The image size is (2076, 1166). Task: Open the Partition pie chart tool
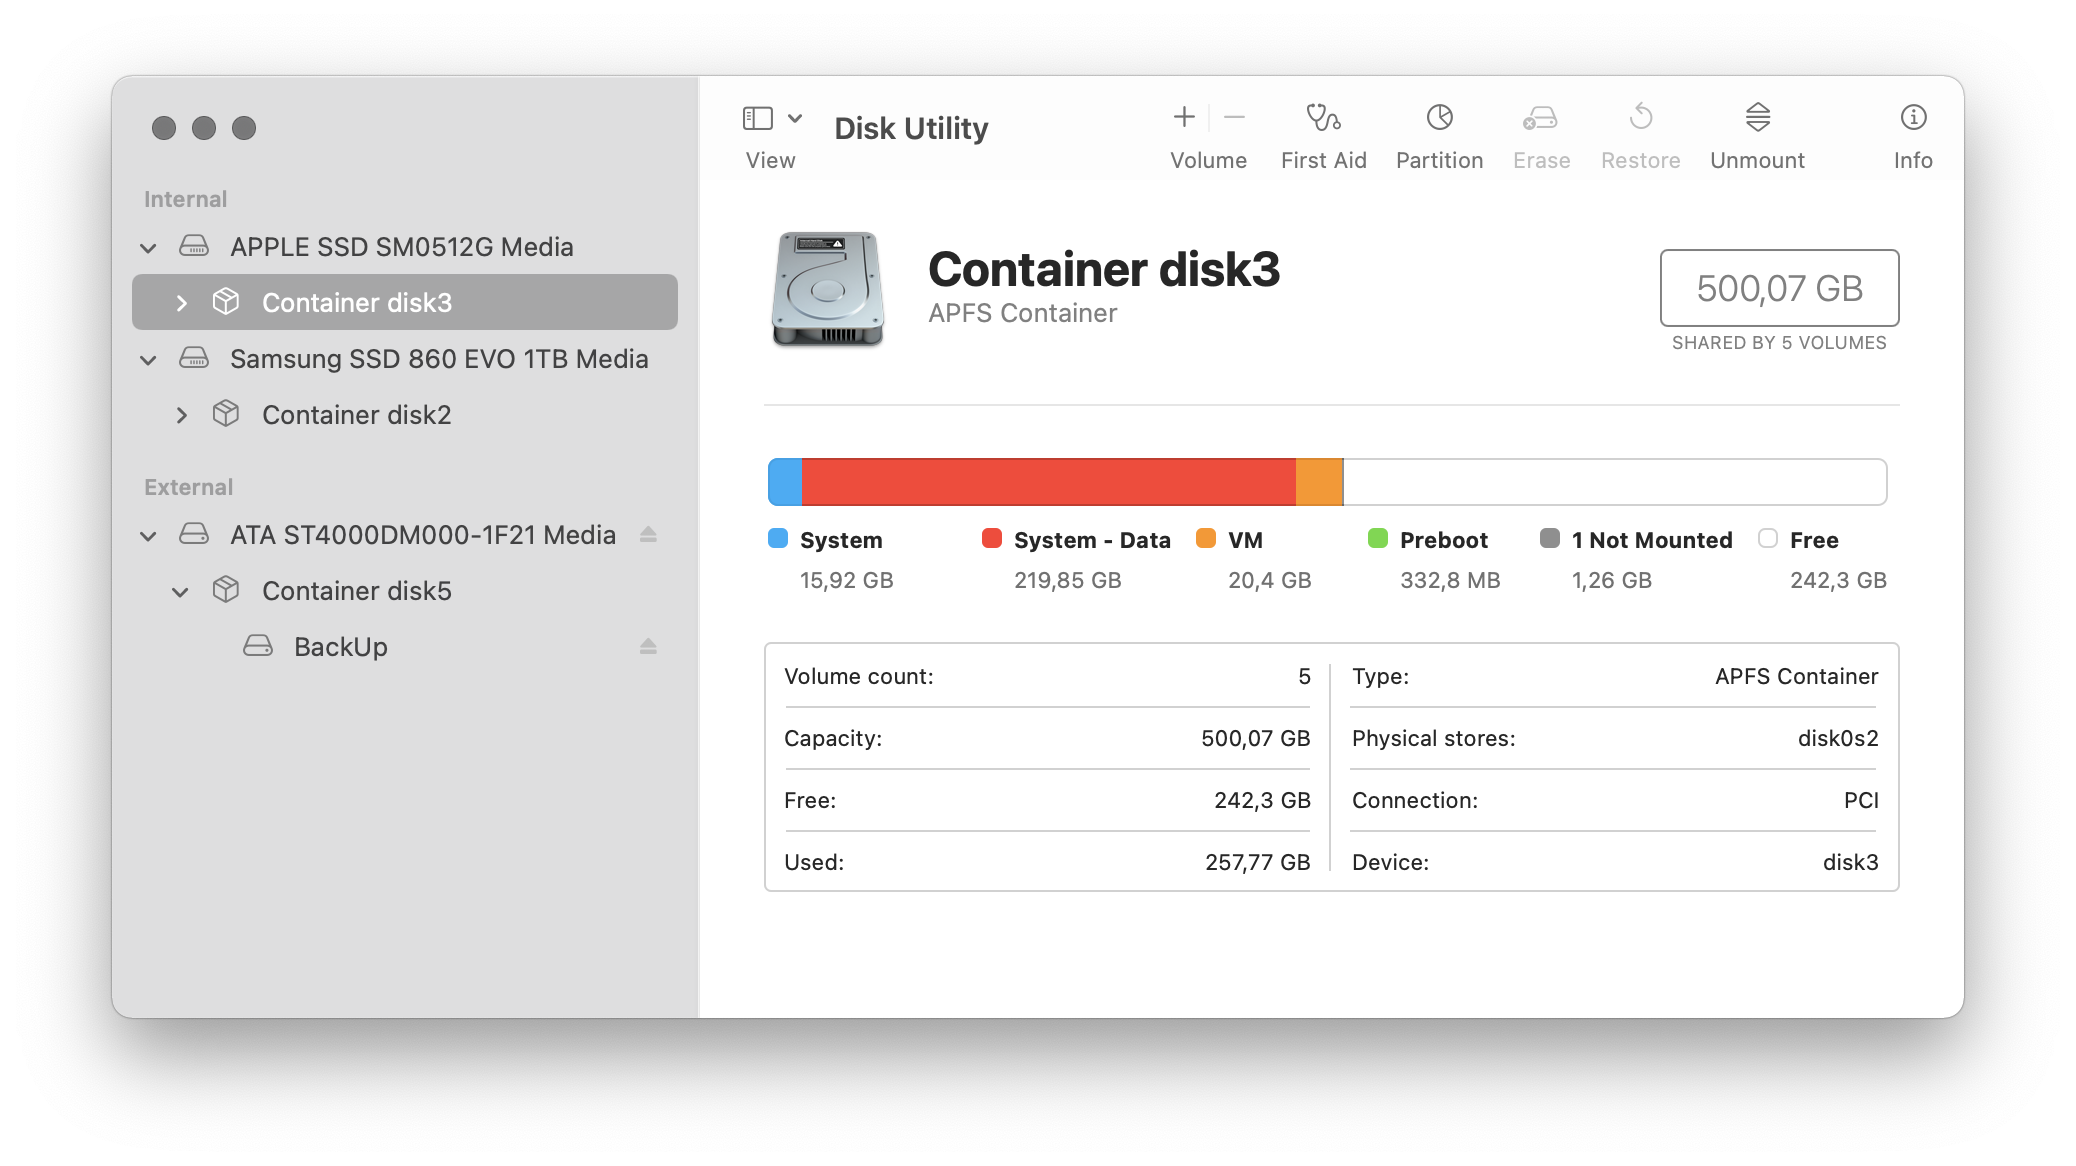click(x=1439, y=118)
